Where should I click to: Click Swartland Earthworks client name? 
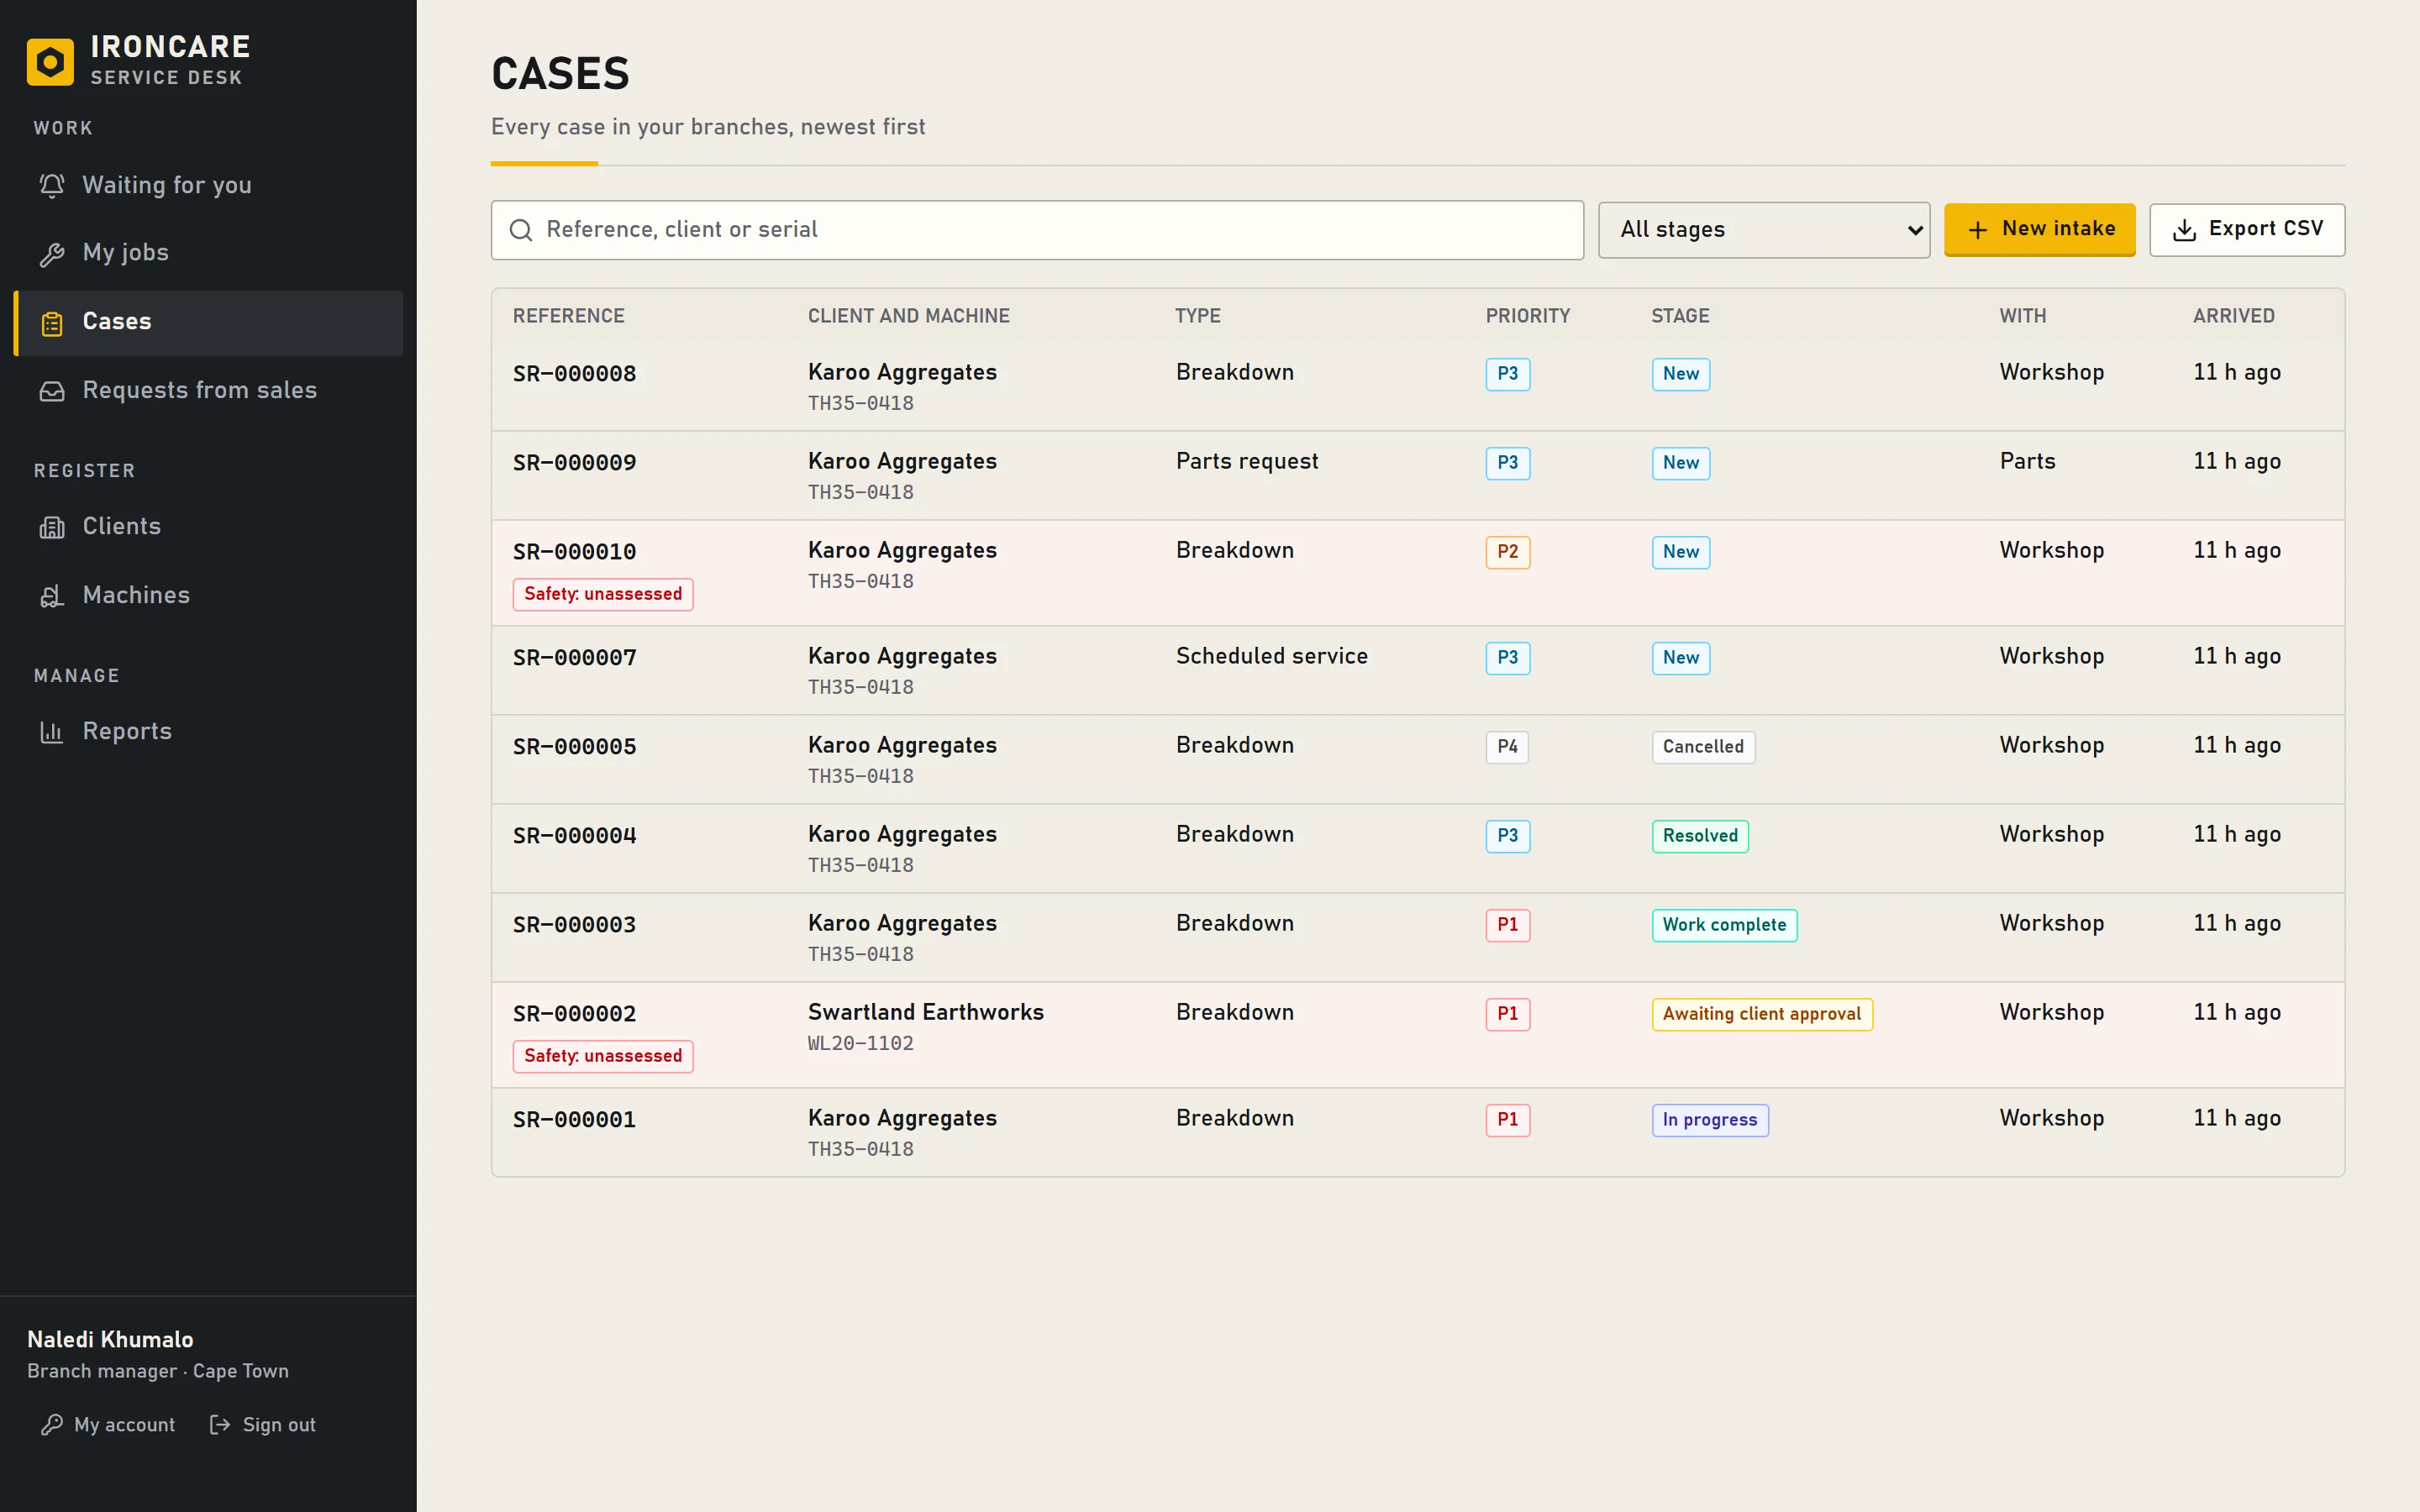click(x=926, y=1013)
